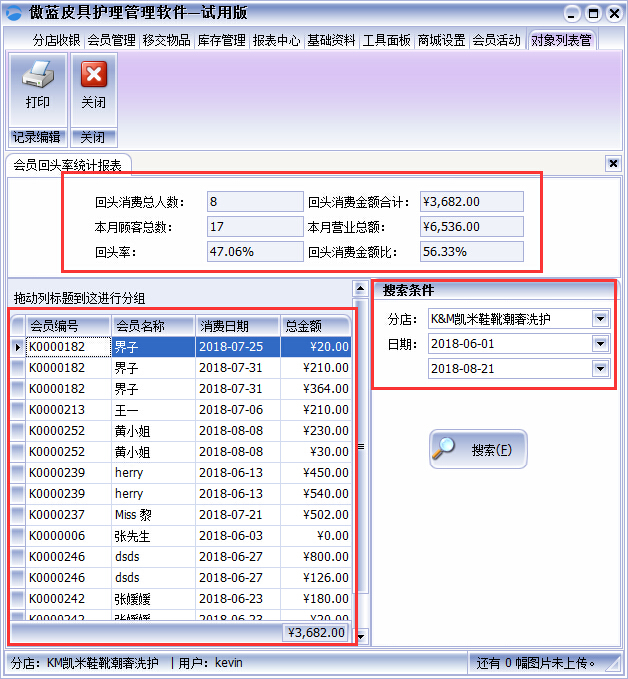The image size is (628, 679).
Task: Click the magnifier Search (搜索) button
Action: (x=478, y=450)
